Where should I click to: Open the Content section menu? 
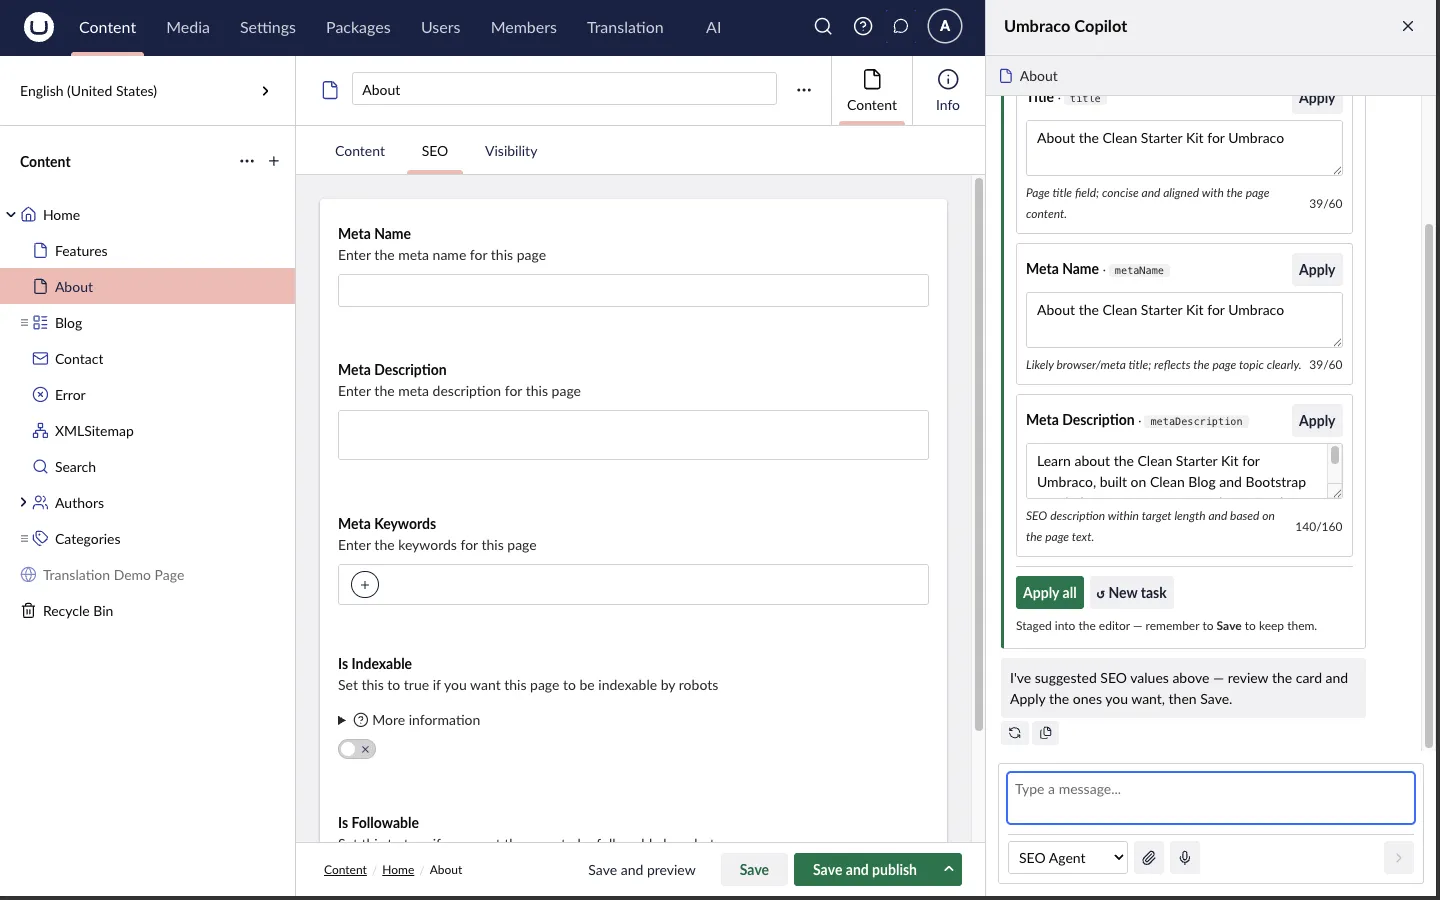pos(108,27)
